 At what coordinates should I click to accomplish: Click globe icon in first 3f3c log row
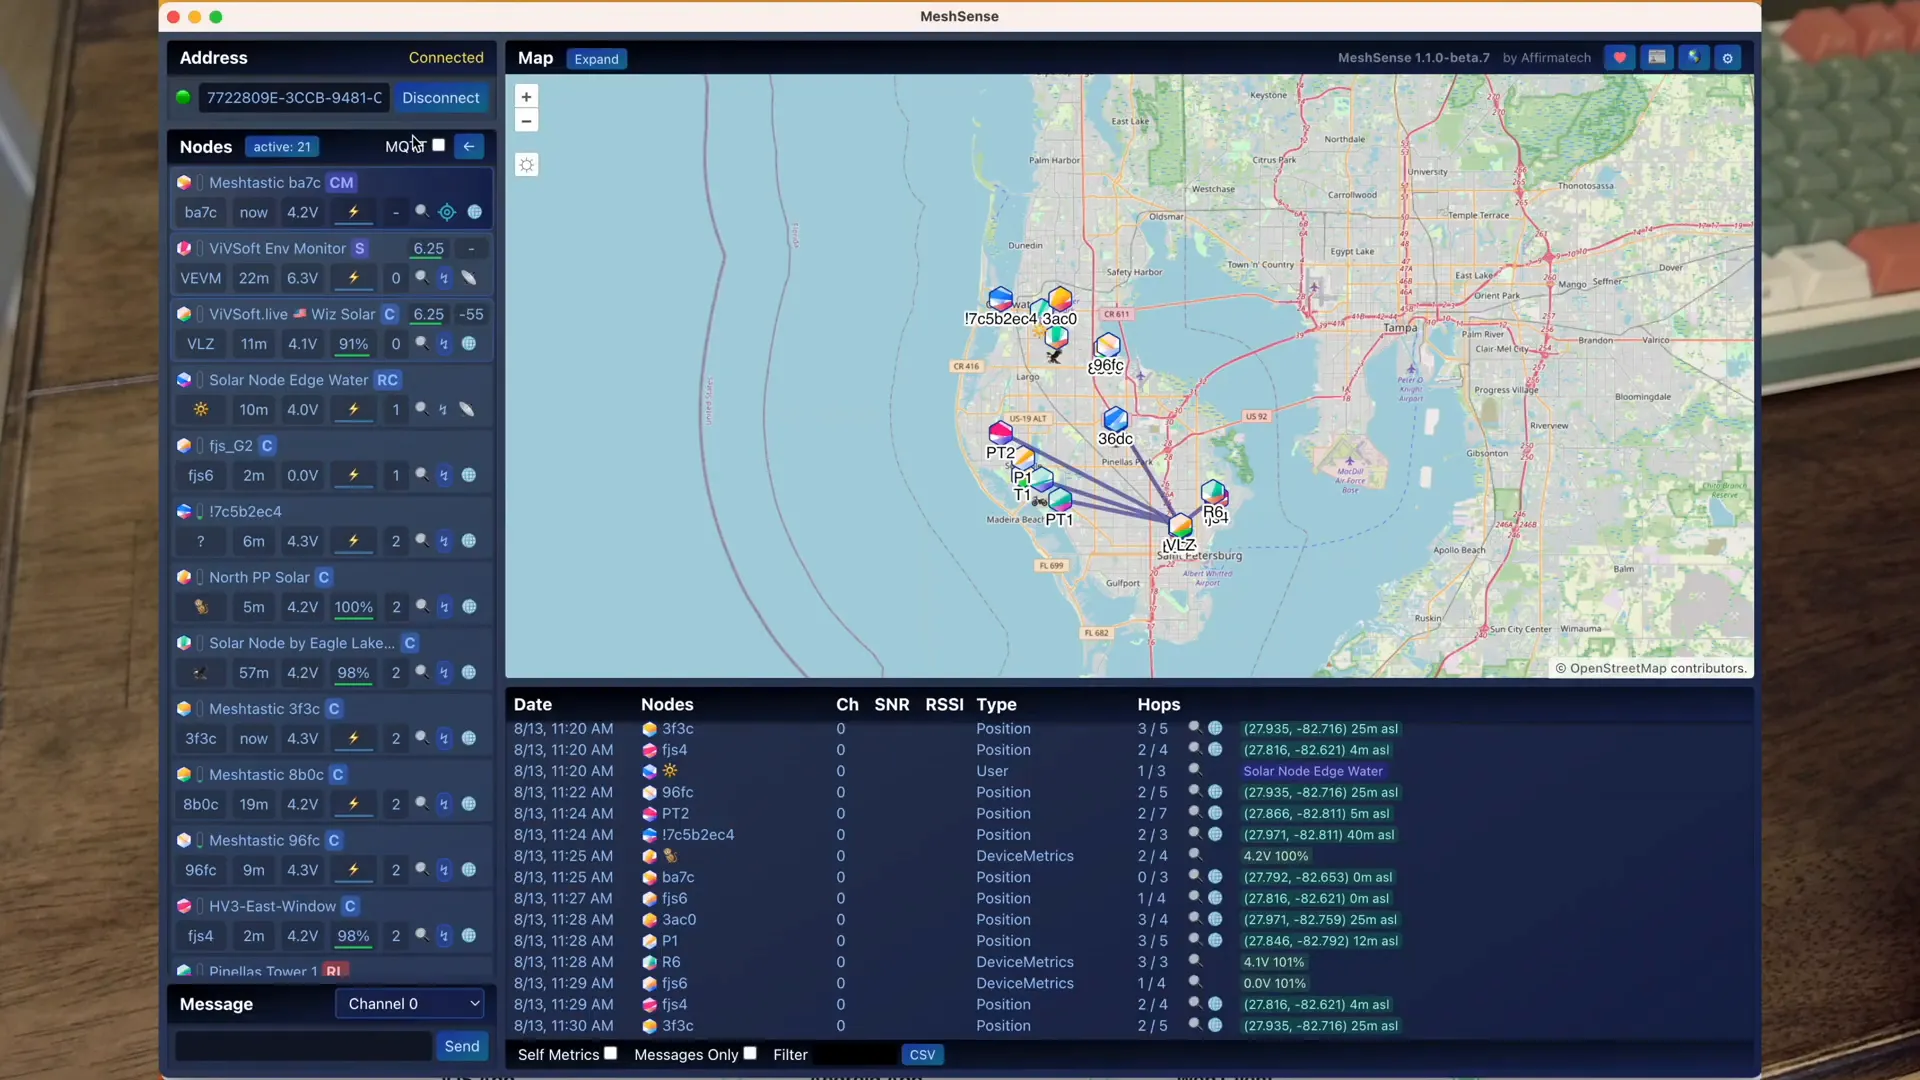pyautogui.click(x=1215, y=728)
